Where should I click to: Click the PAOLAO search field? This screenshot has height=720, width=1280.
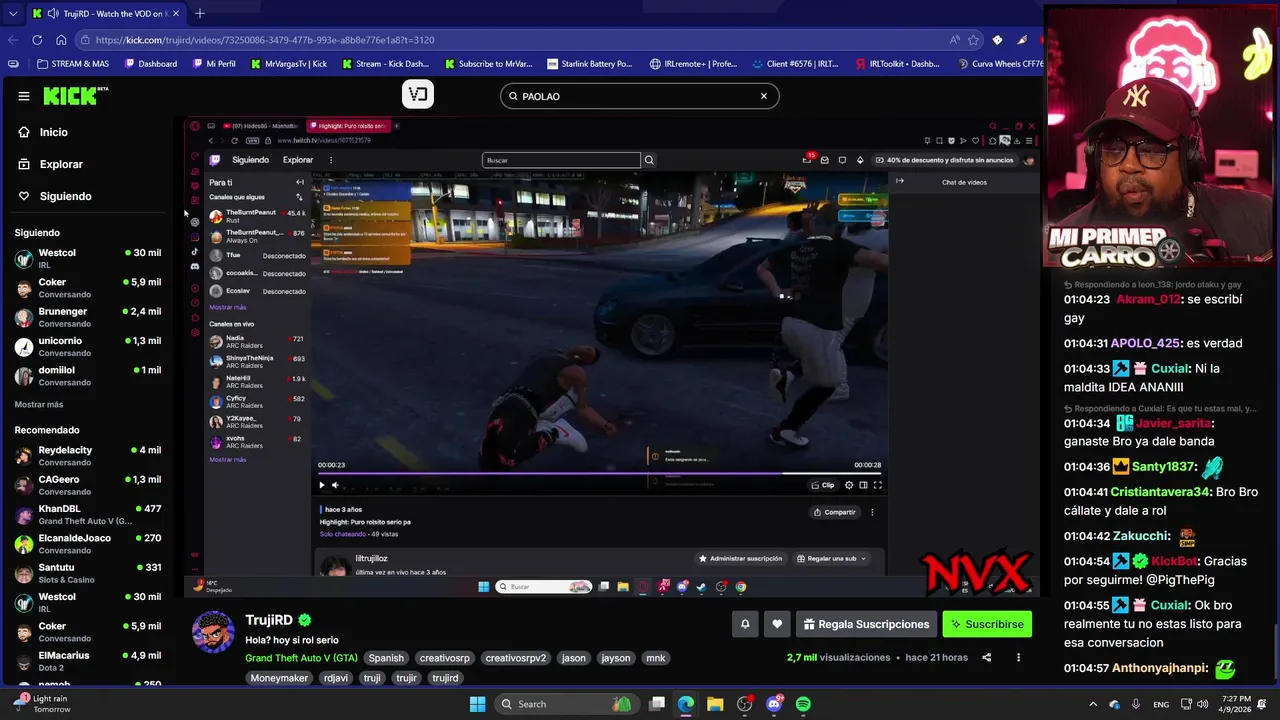[640, 96]
